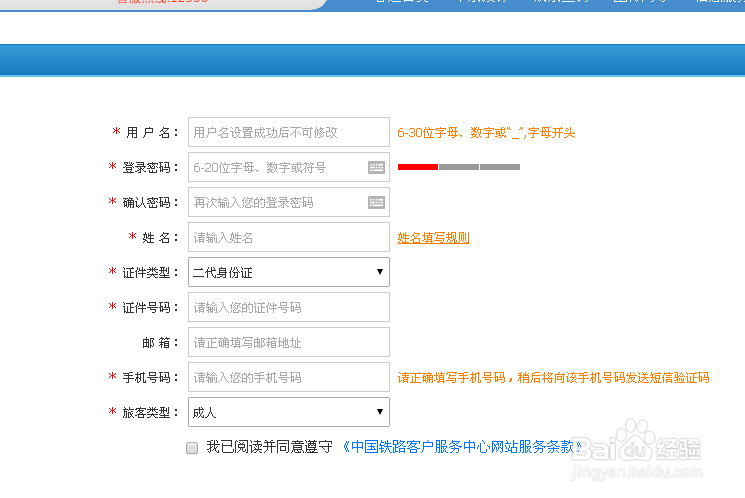Click the 用户名 input field

(x=289, y=132)
